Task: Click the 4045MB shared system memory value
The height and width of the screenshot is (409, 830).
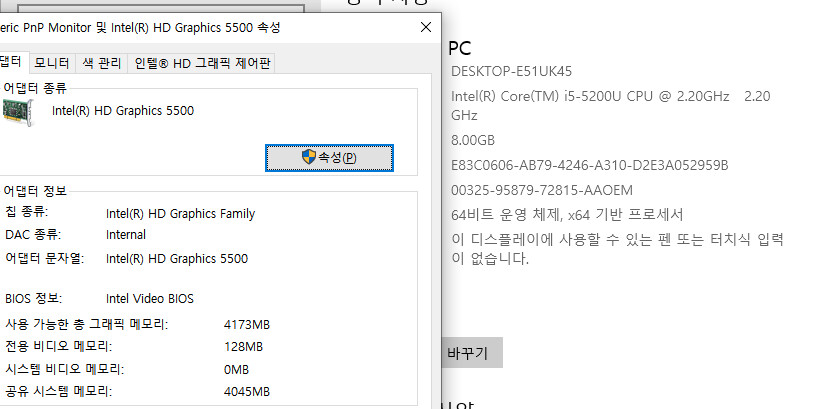Action: point(247,392)
